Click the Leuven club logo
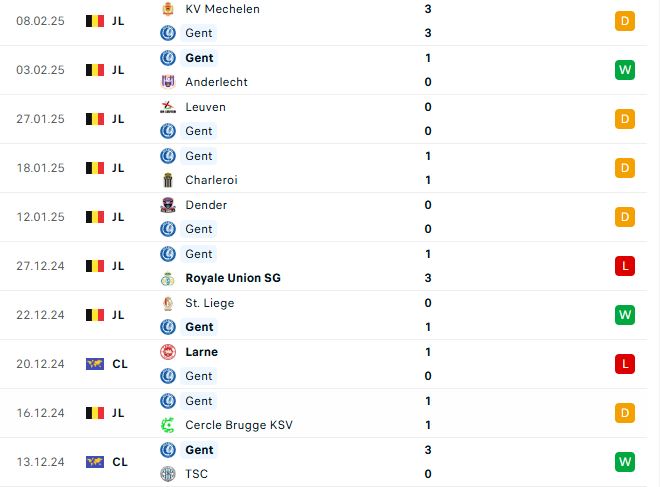660x487 pixels. pyautogui.click(x=168, y=107)
